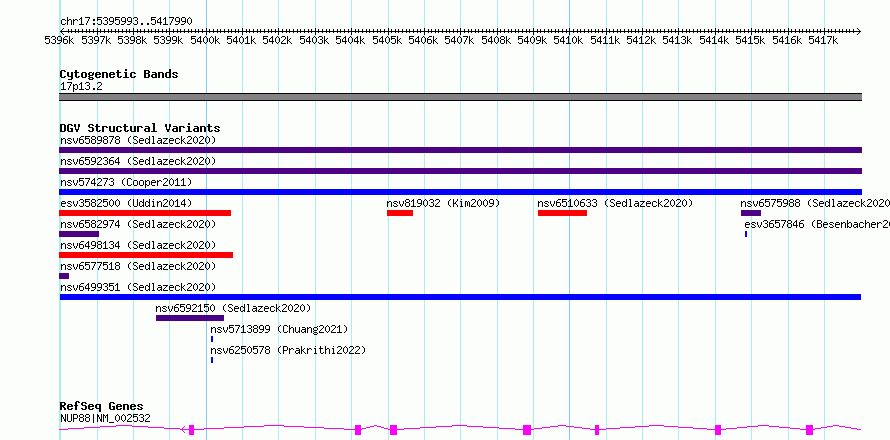Click the 5400k ruler tick label
The height and width of the screenshot is (440, 890).
[205, 40]
